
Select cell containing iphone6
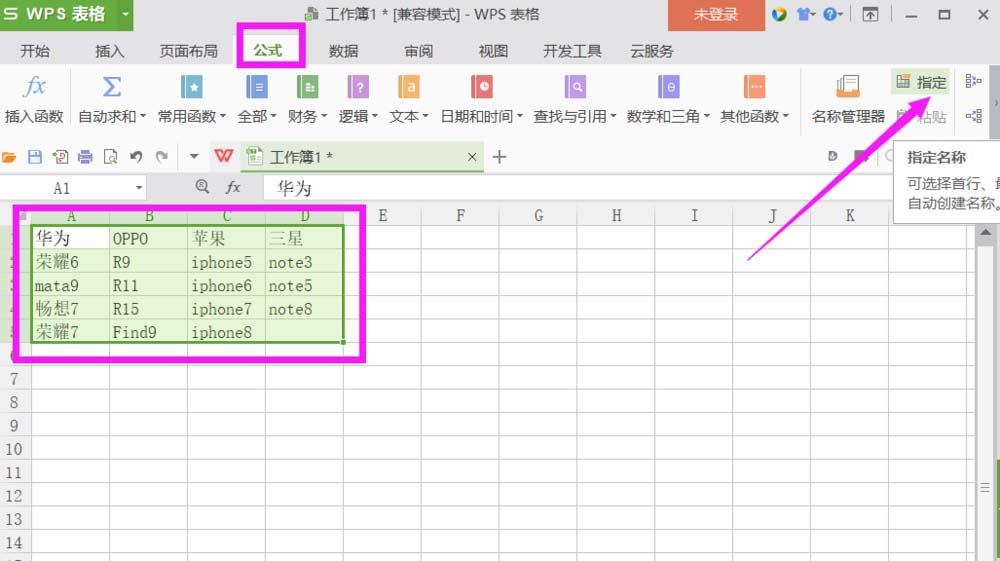[226, 286]
